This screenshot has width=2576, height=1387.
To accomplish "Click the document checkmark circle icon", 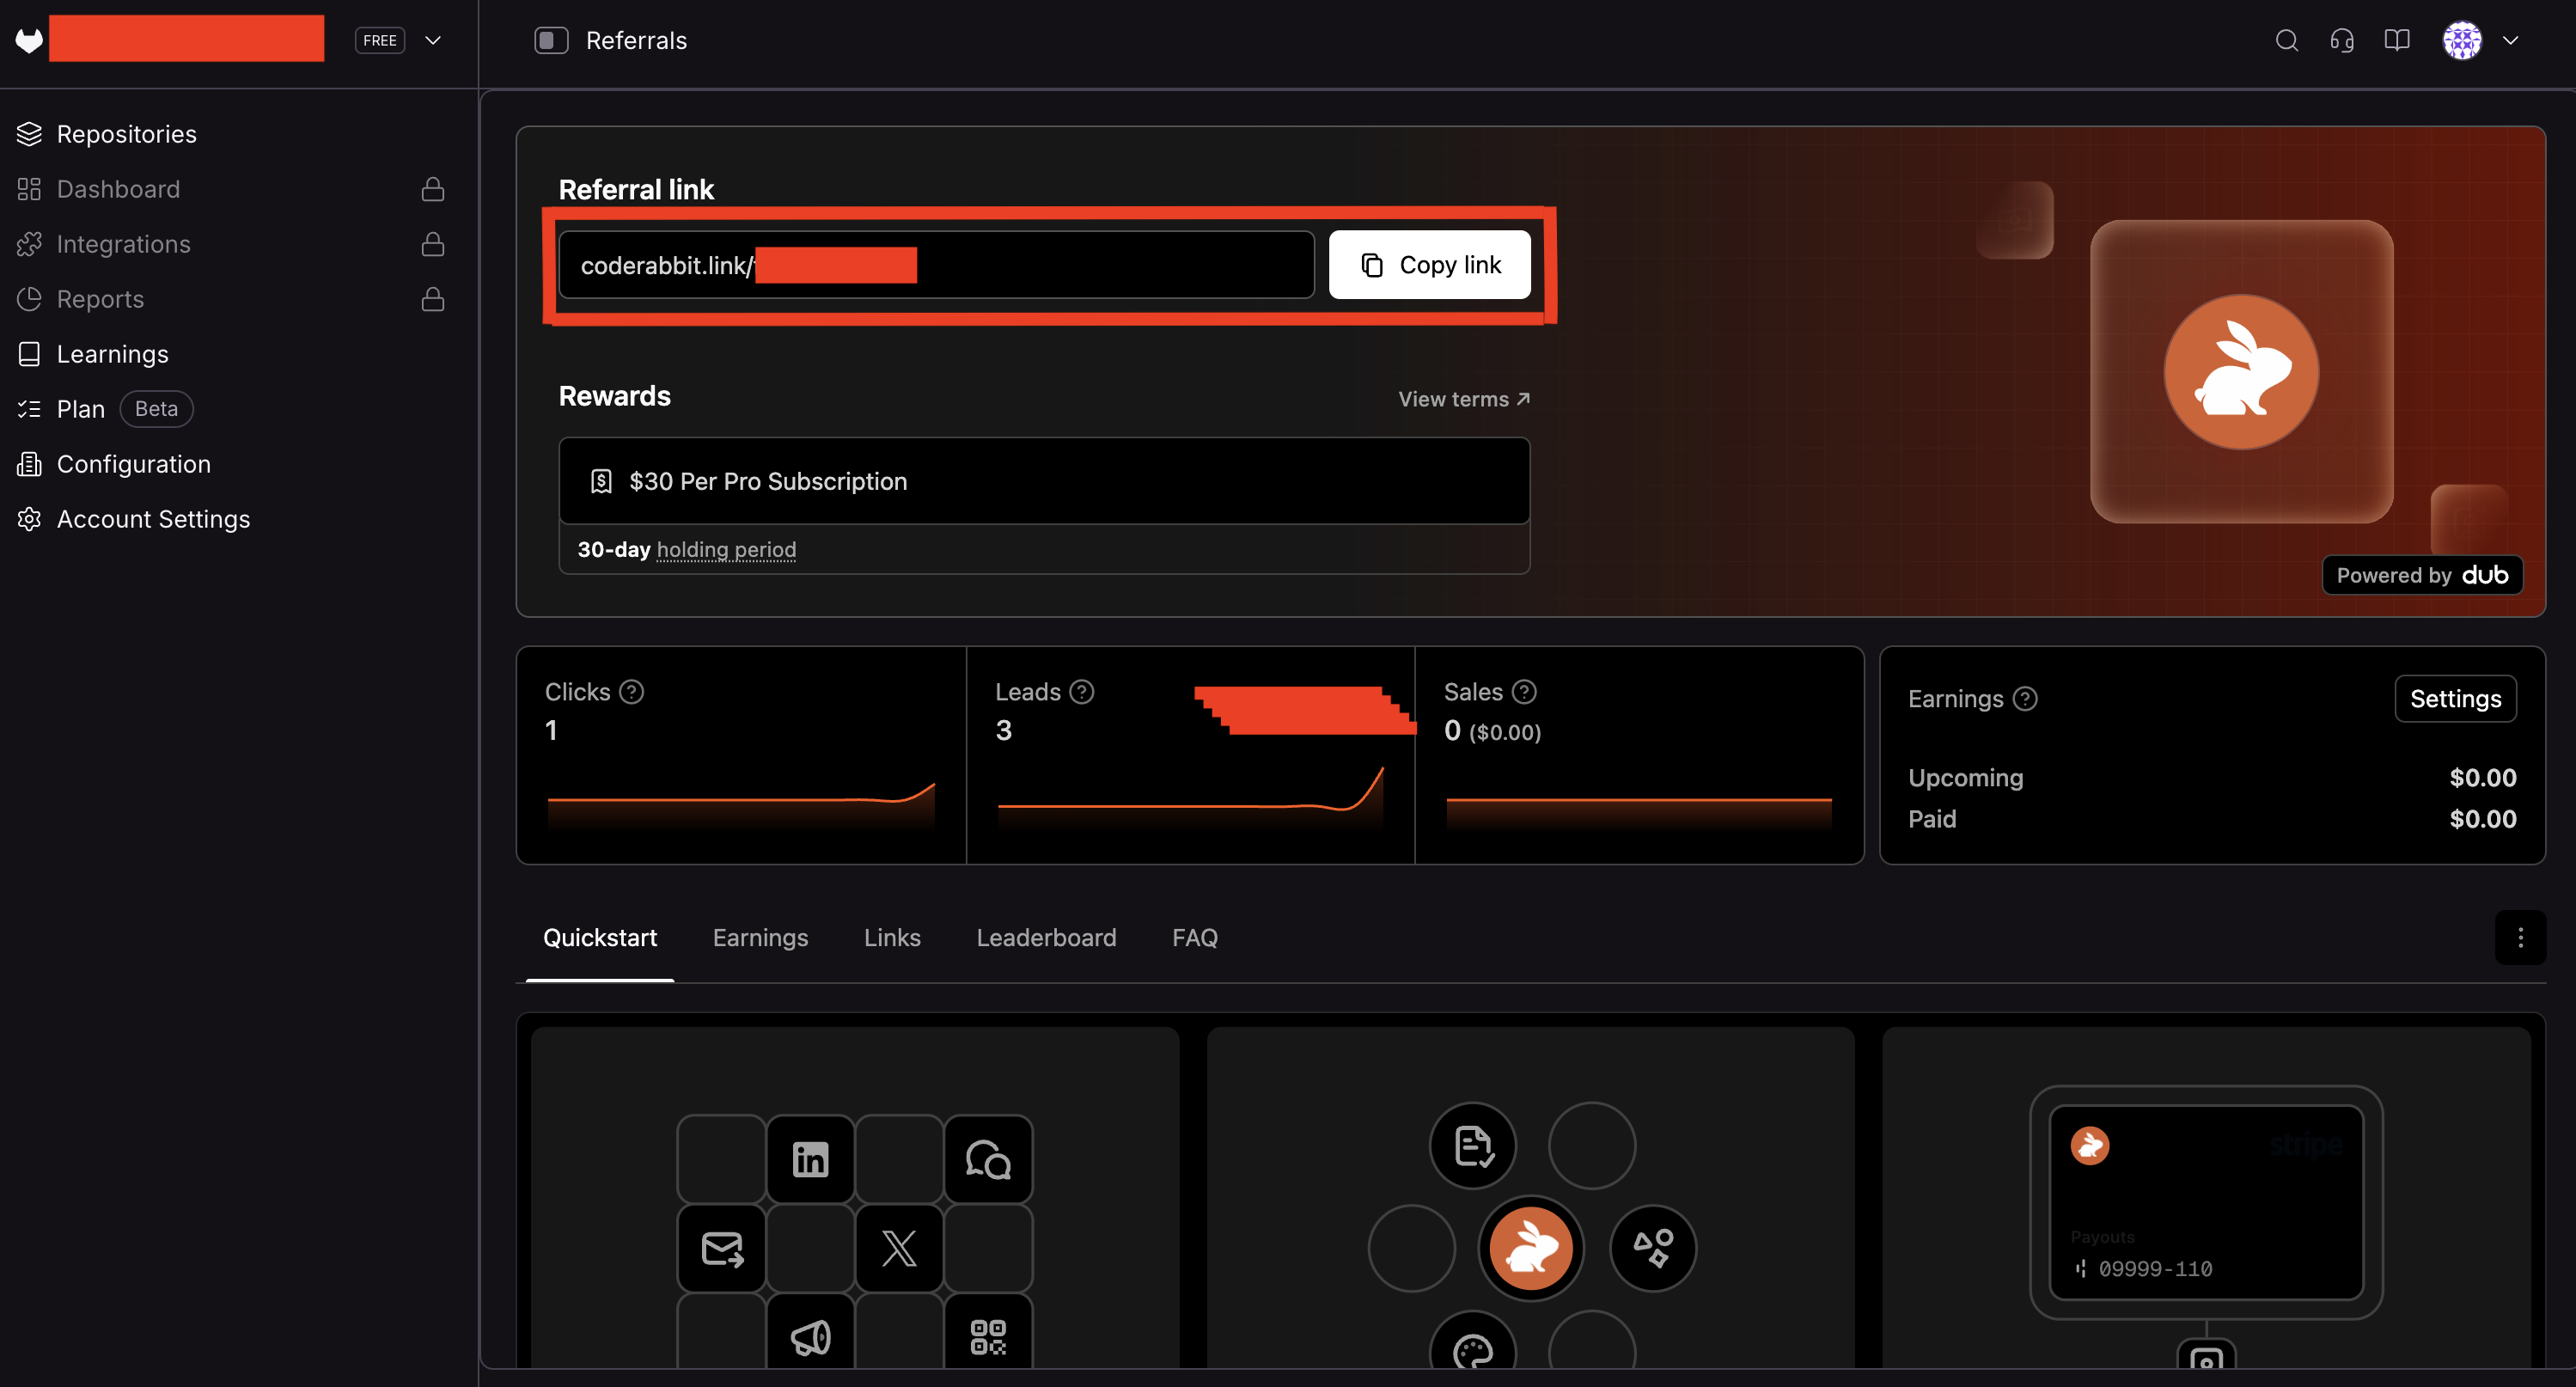I will point(1472,1146).
